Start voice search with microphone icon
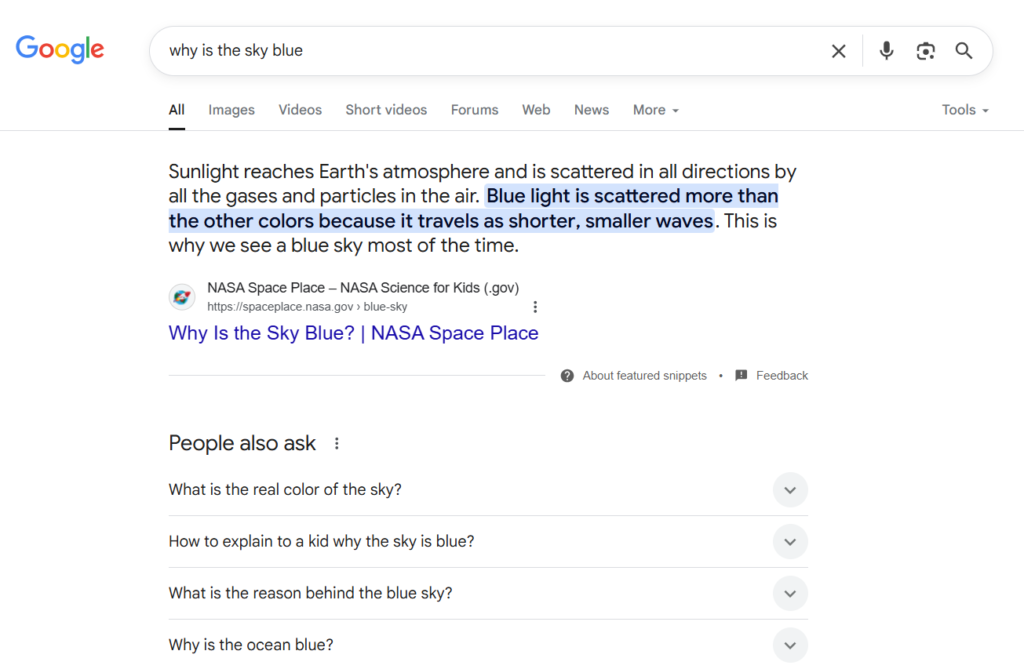 tap(886, 51)
